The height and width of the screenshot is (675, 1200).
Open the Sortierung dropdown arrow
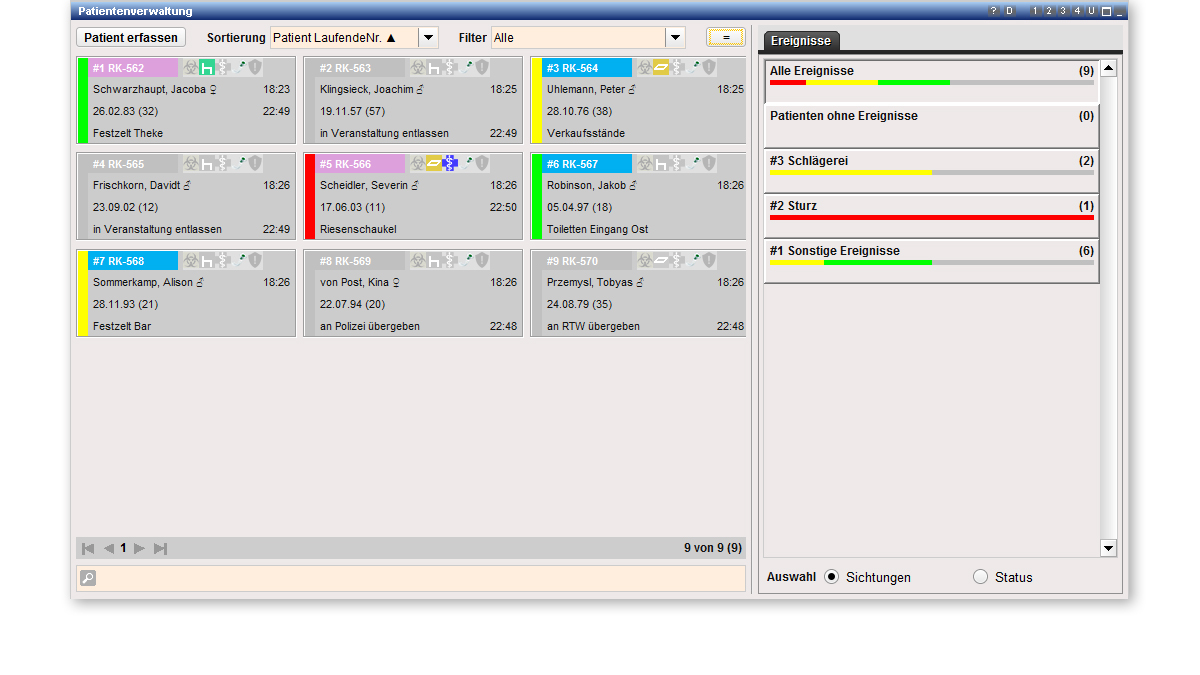click(428, 37)
